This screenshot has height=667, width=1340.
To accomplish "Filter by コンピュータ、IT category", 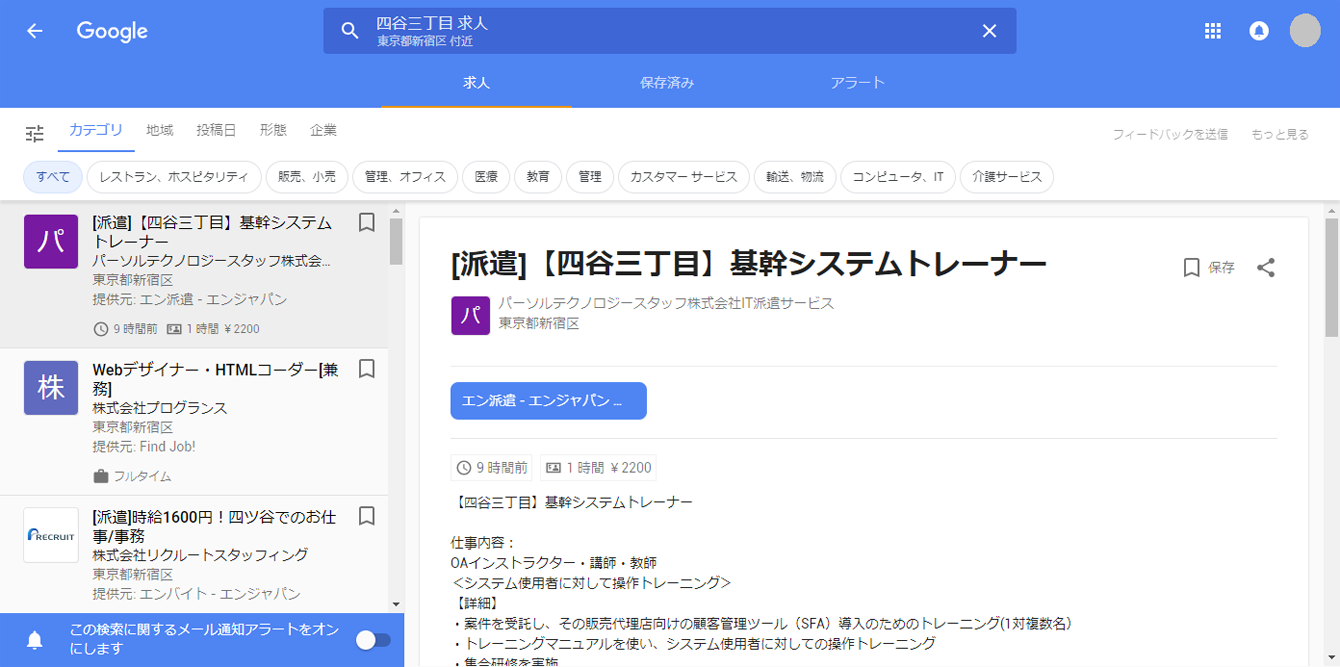I will click(898, 177).
